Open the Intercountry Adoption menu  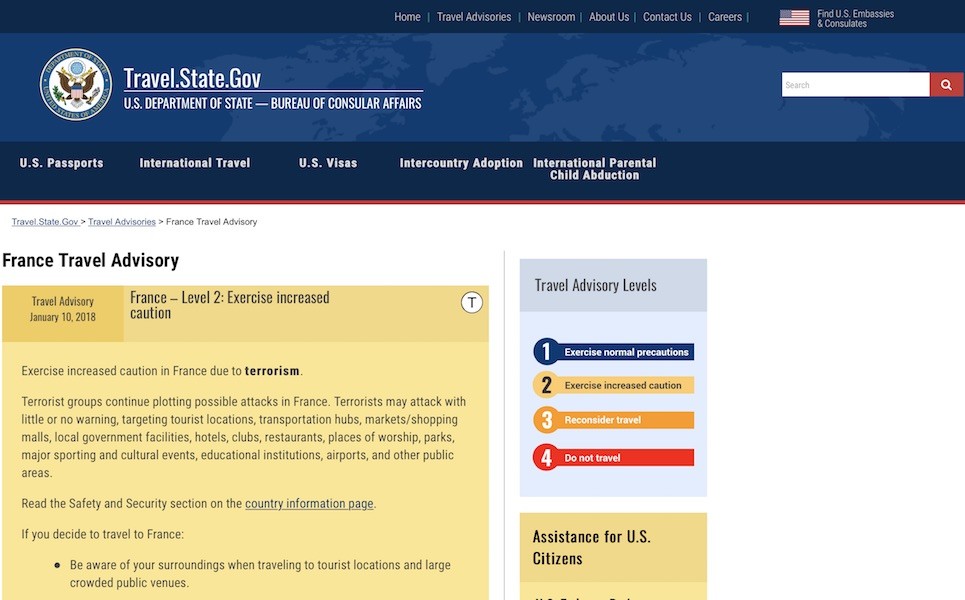point(461,163)
